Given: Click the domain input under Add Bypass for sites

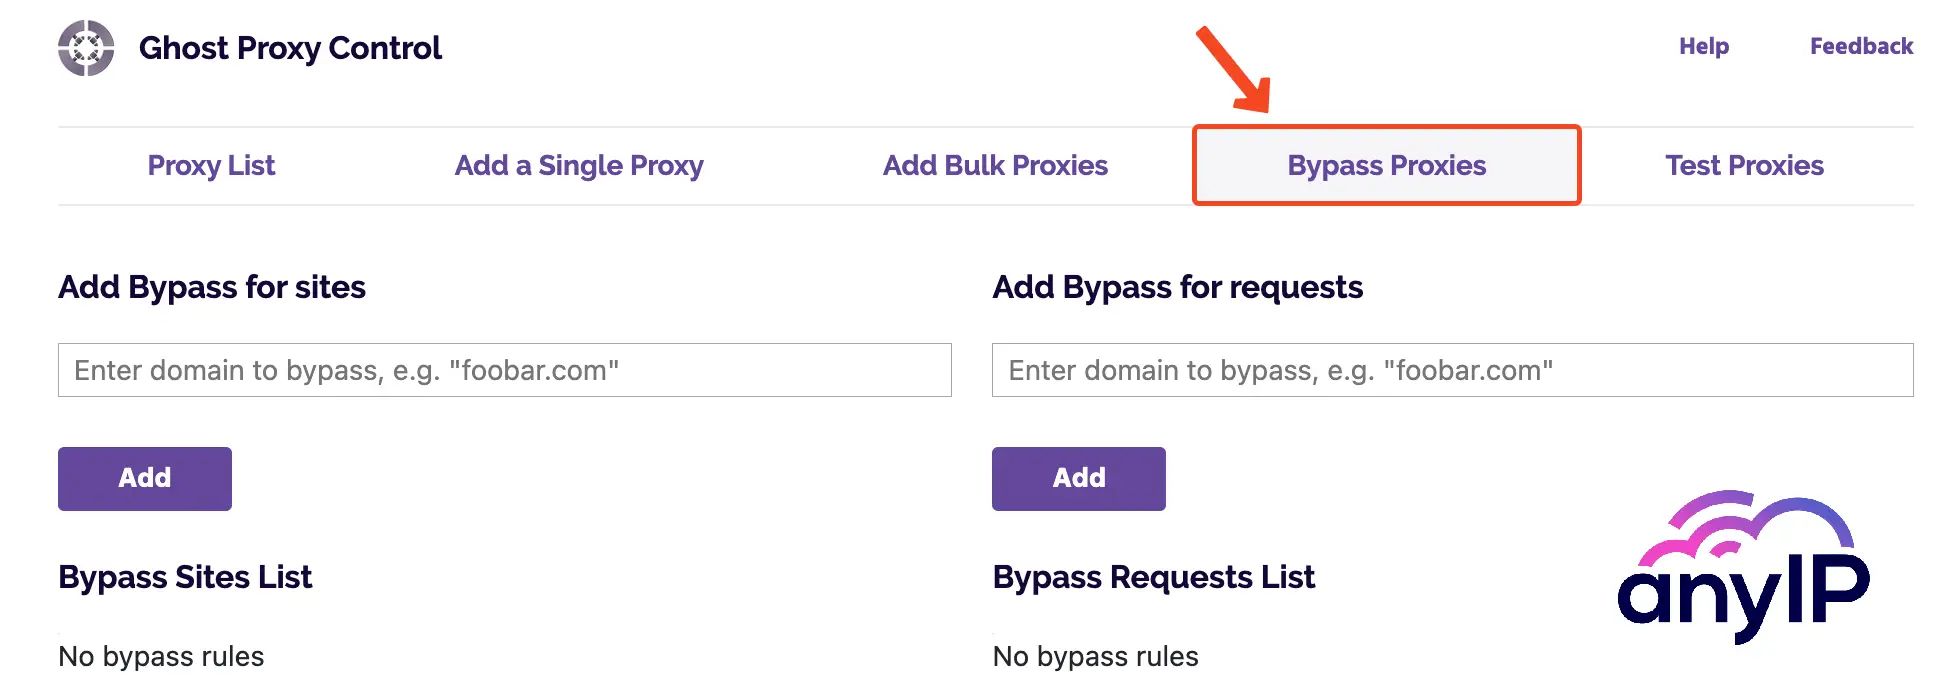Looking at the screenshot, I should (505, 370).
